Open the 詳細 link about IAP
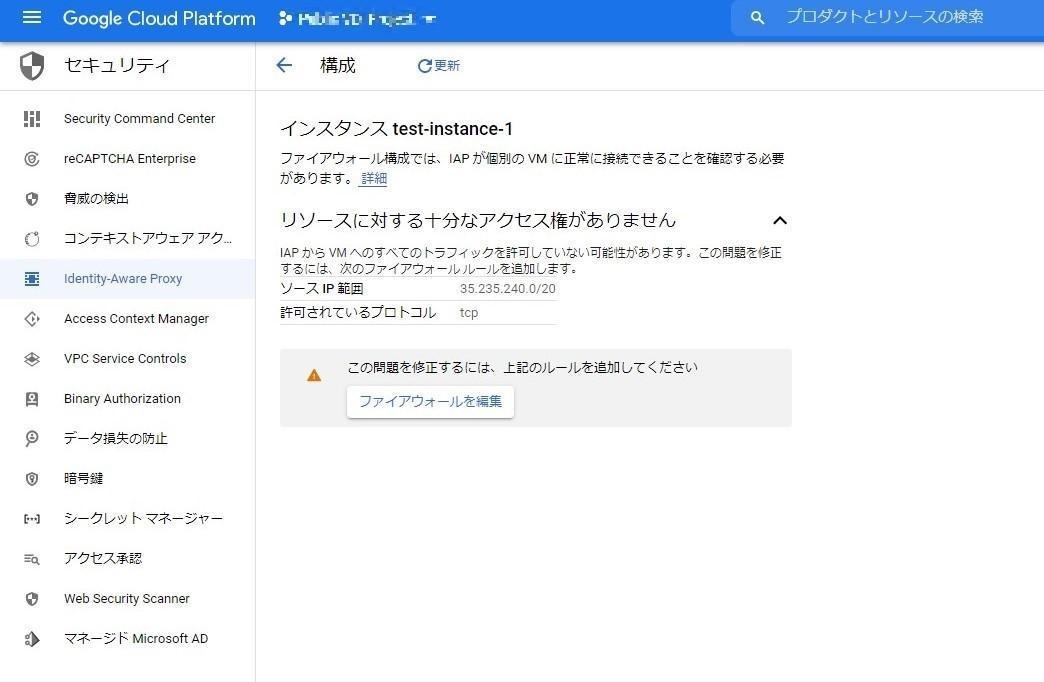The height and width of the screenshot is (682, 1044). [373, 178]
